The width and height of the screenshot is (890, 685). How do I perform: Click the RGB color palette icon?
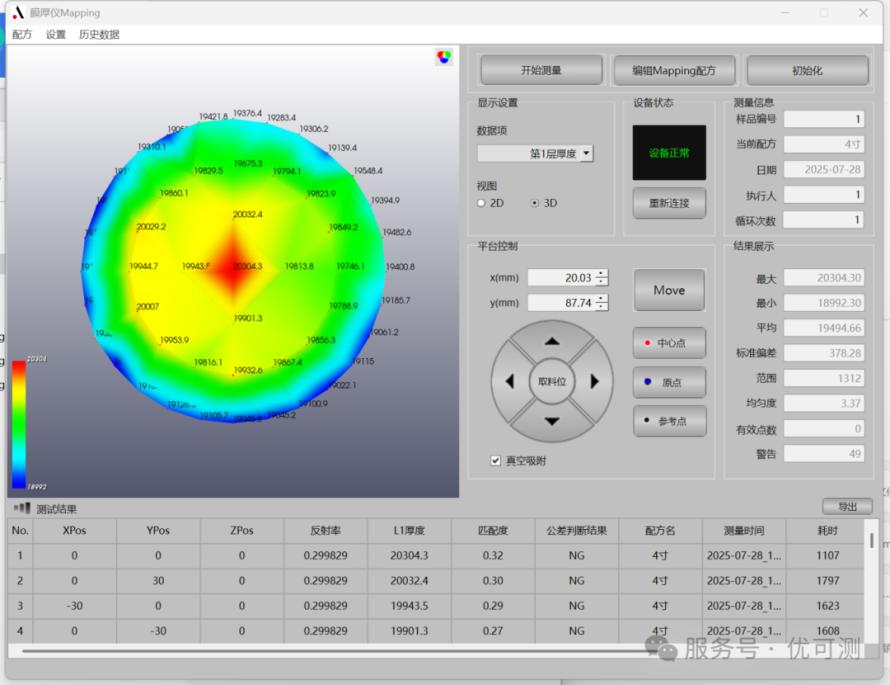coord(444,58)
